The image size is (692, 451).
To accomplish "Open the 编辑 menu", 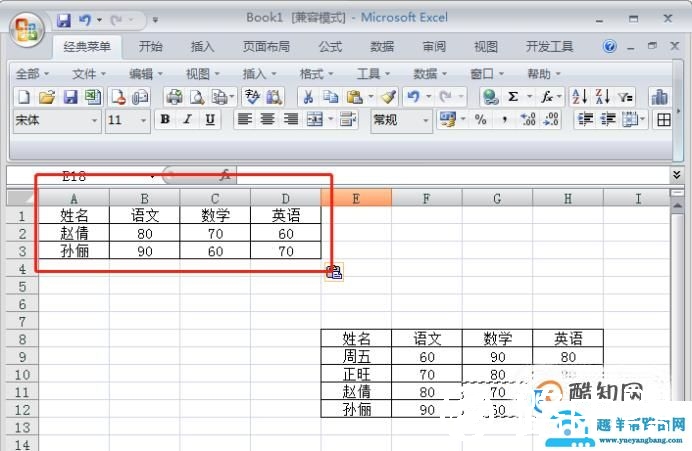I will click(x=146, y=74).
